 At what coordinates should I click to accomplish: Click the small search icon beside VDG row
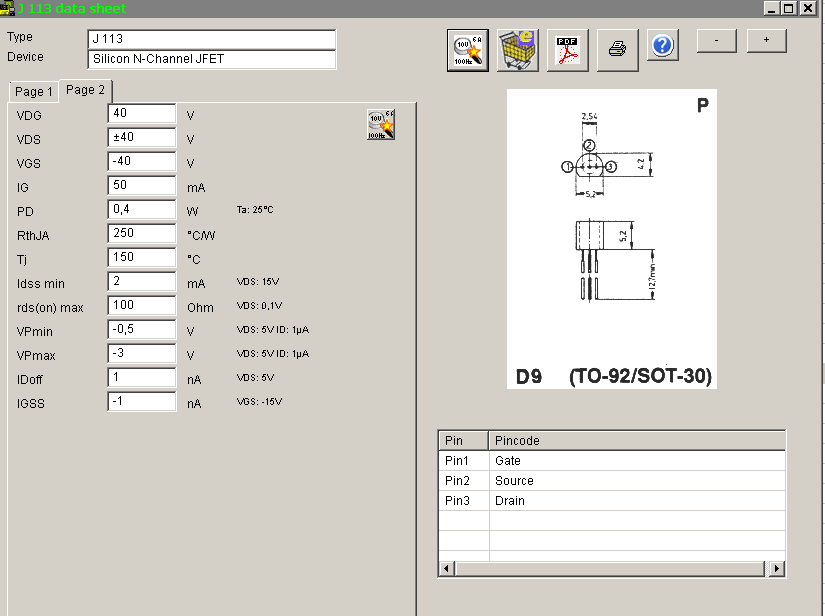click(x=381, y=125)
